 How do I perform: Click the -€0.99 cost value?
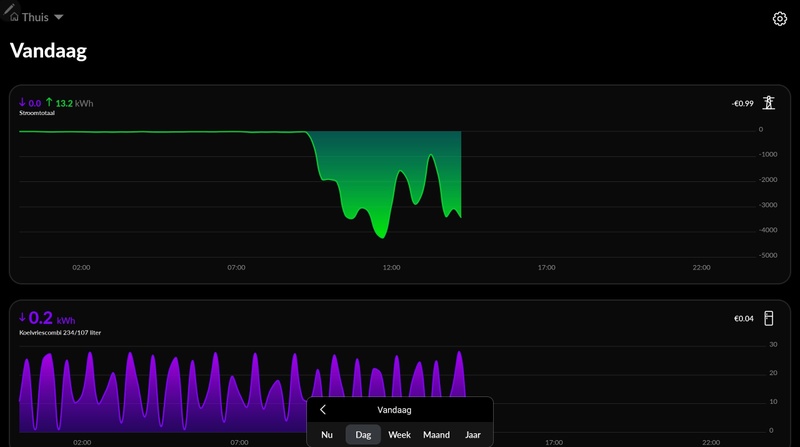click(x=742, y=104)
